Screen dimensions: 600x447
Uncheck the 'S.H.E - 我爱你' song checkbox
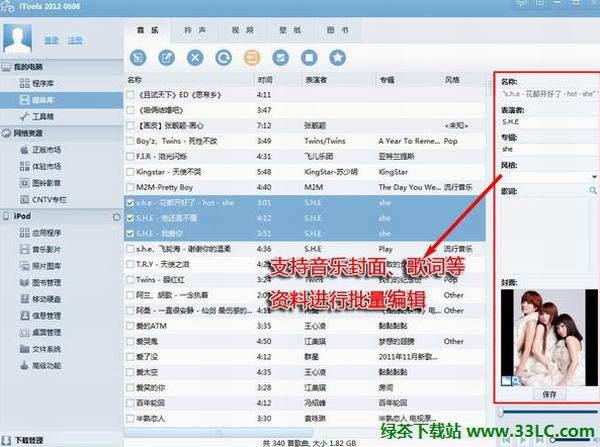131,232
